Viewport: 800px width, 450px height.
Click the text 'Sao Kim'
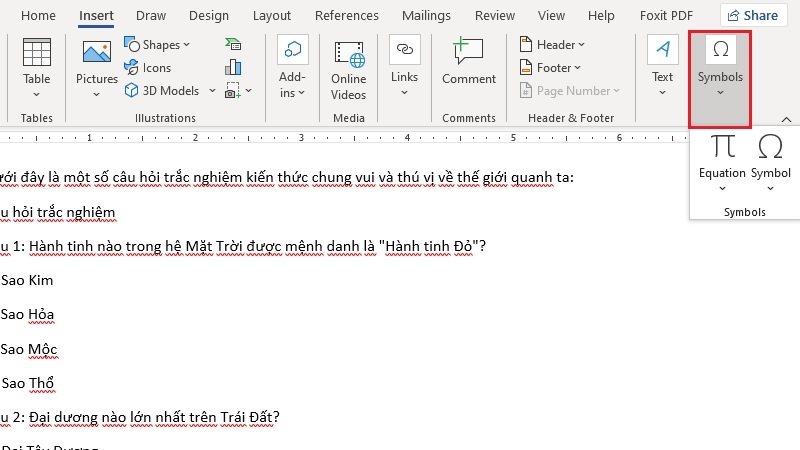27,280
